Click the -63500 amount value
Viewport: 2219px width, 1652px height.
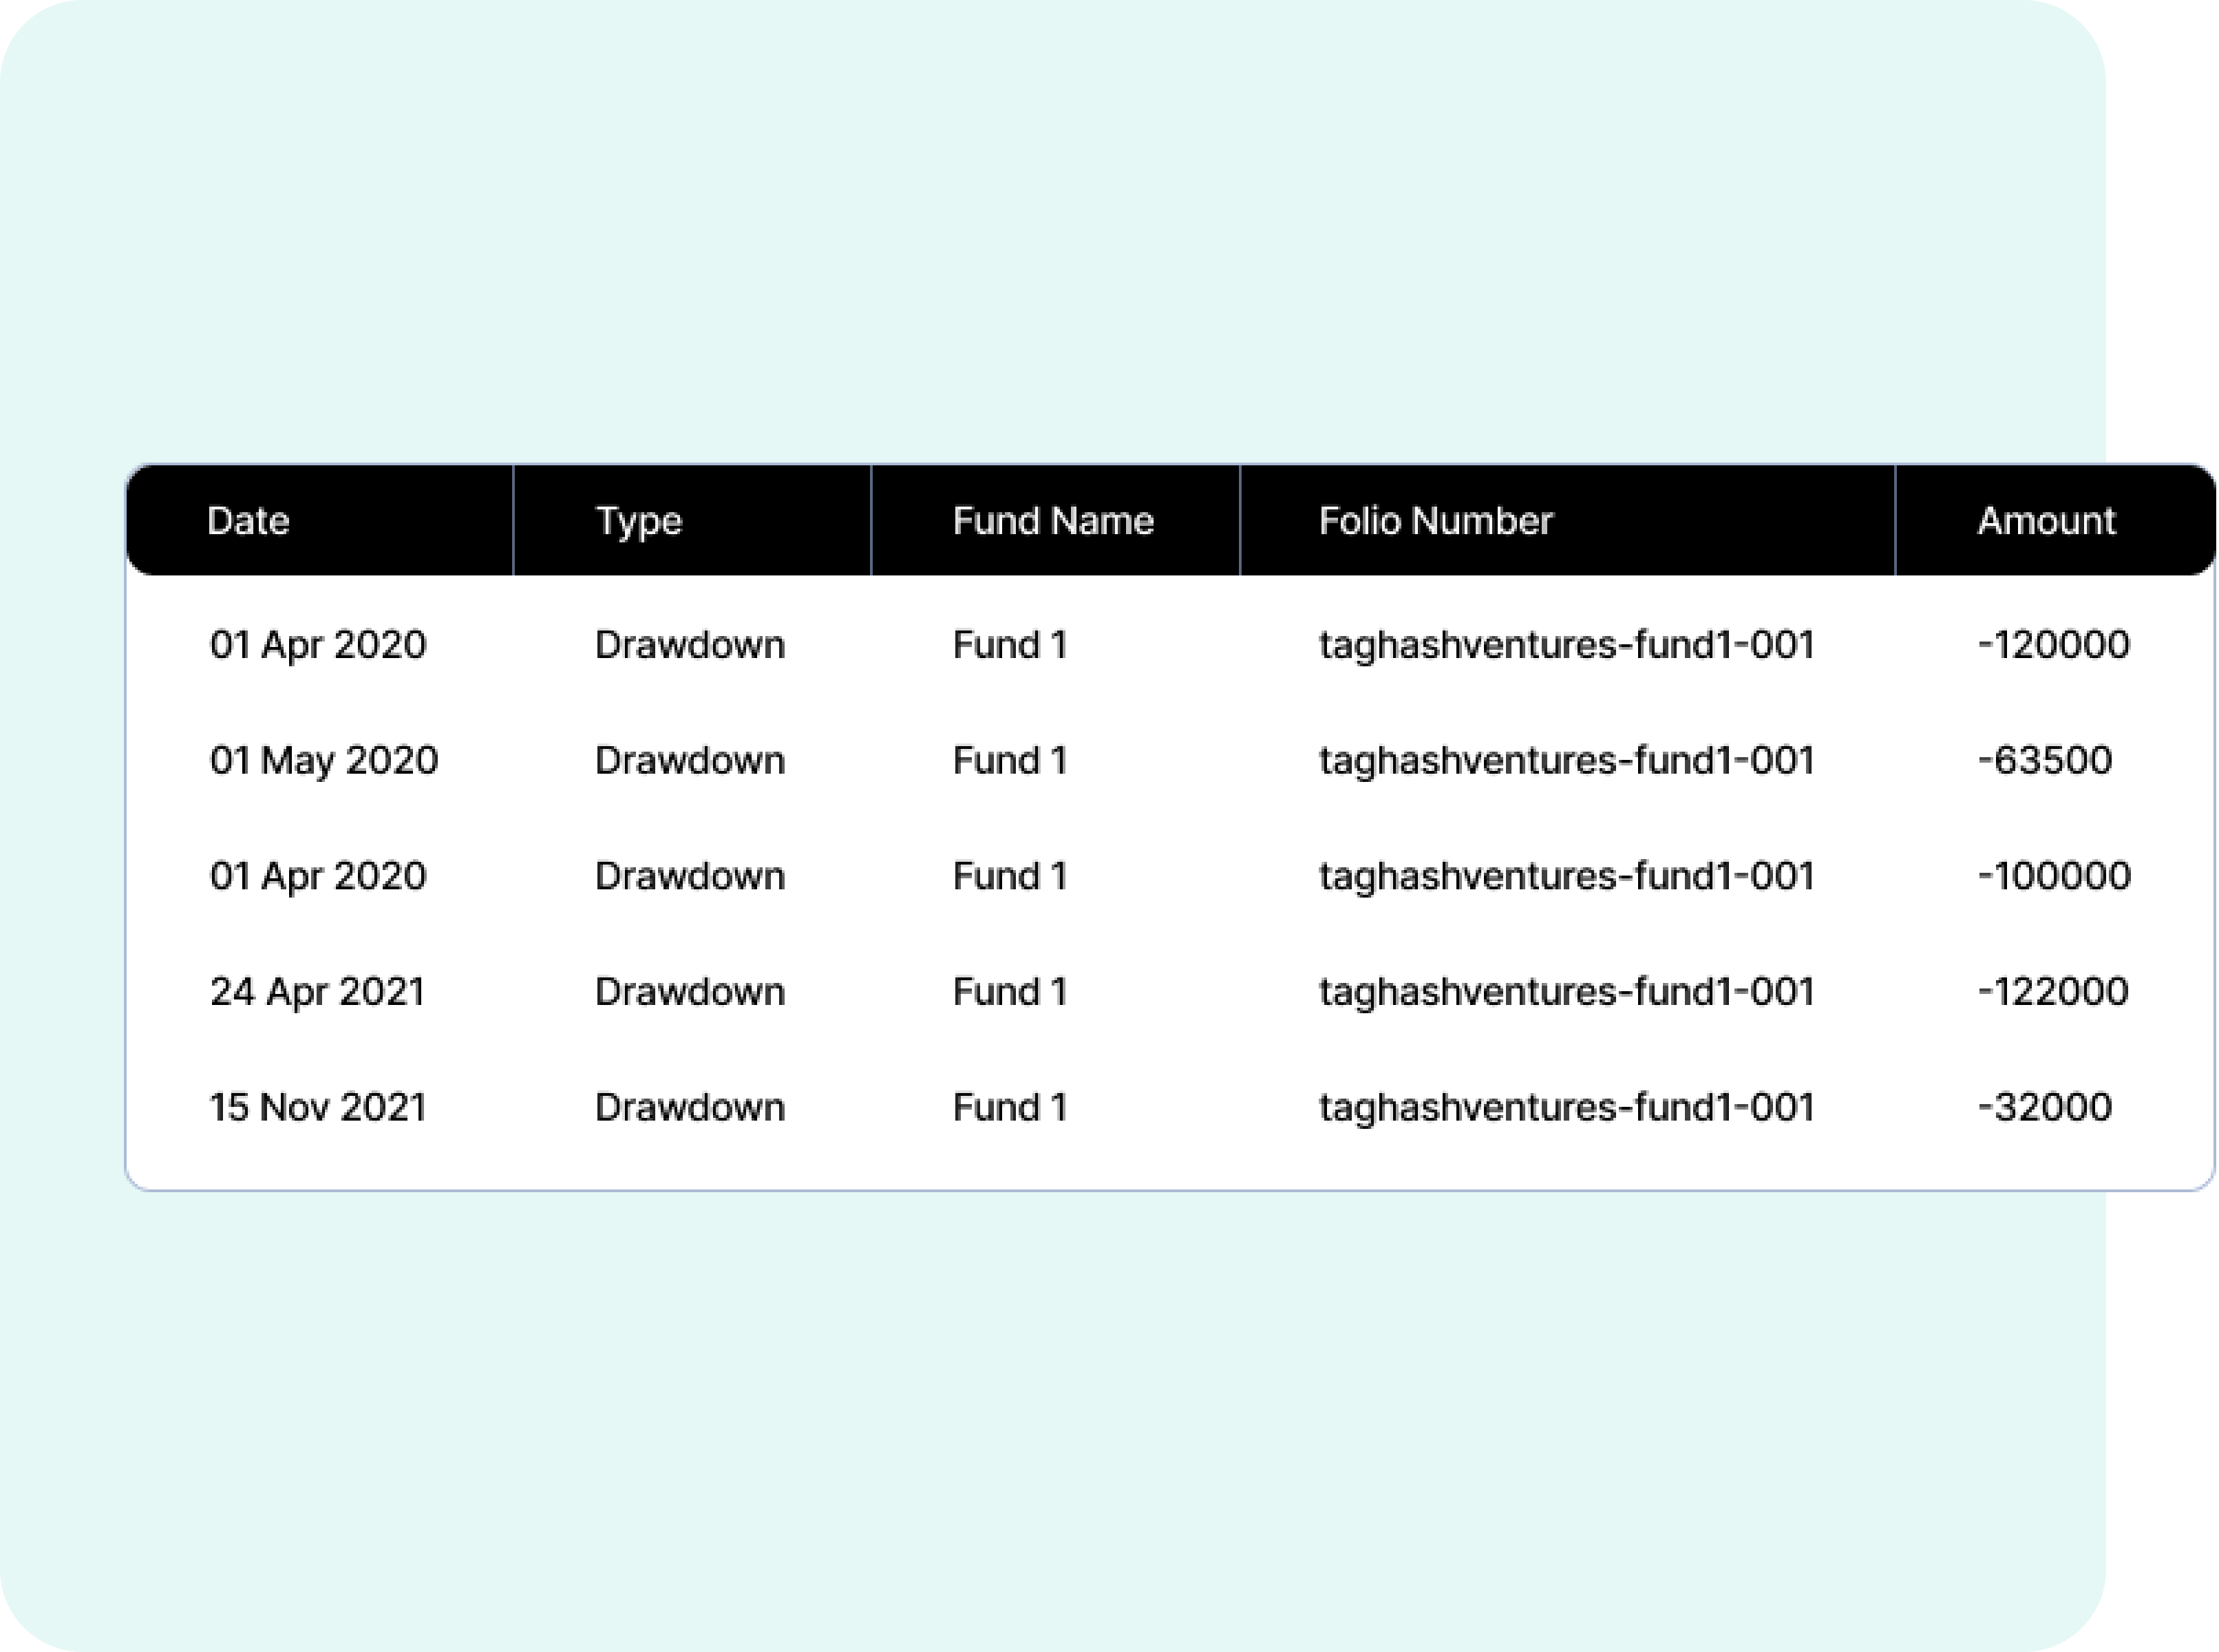2044,761
